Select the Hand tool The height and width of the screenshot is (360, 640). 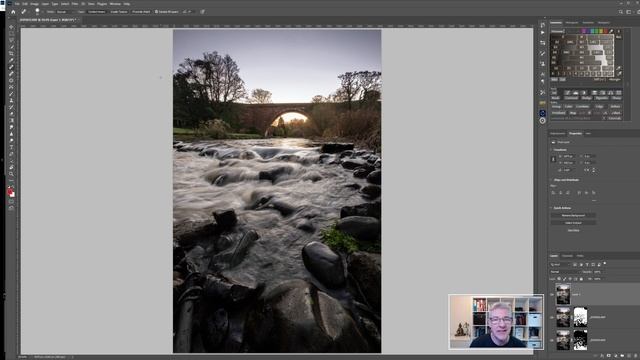click(x=11, y=167)
